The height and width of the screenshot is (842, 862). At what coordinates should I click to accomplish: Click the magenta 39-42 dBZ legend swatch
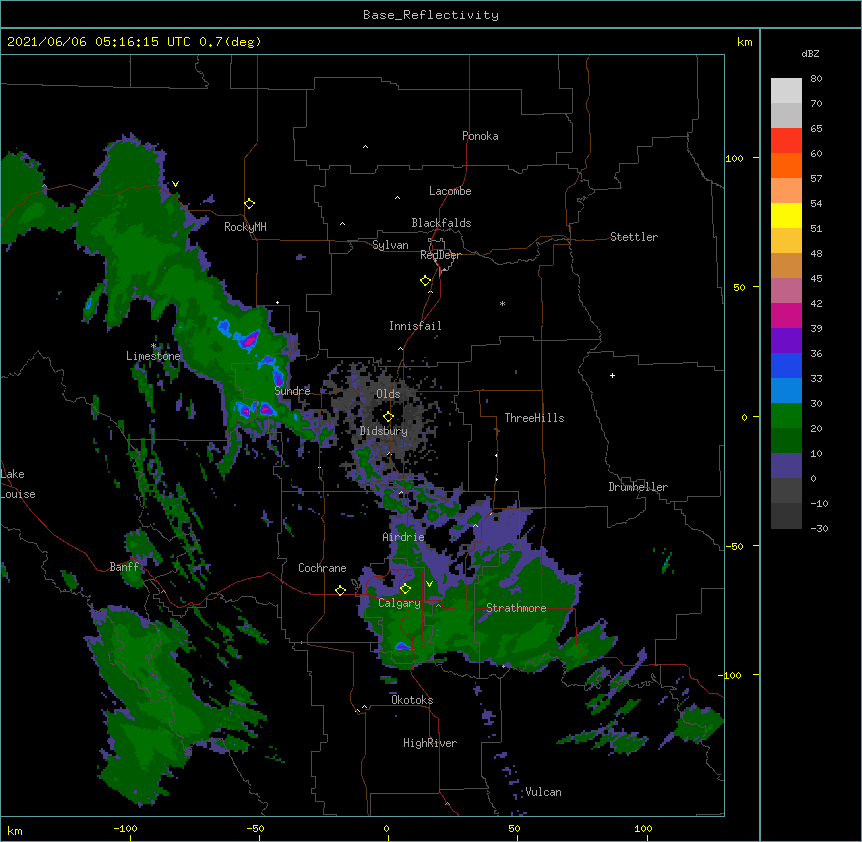[786, 315]
